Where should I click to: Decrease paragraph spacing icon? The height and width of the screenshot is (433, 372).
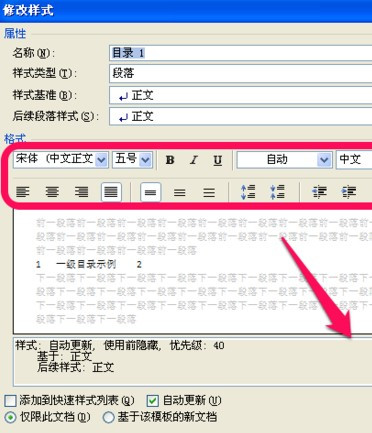(277, 192)
